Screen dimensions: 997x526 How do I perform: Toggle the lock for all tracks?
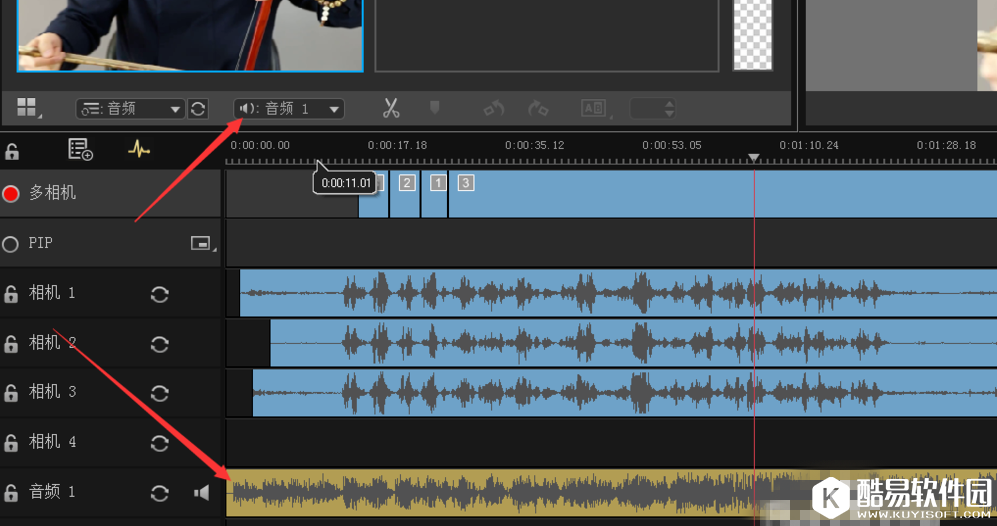pos(11,151)
